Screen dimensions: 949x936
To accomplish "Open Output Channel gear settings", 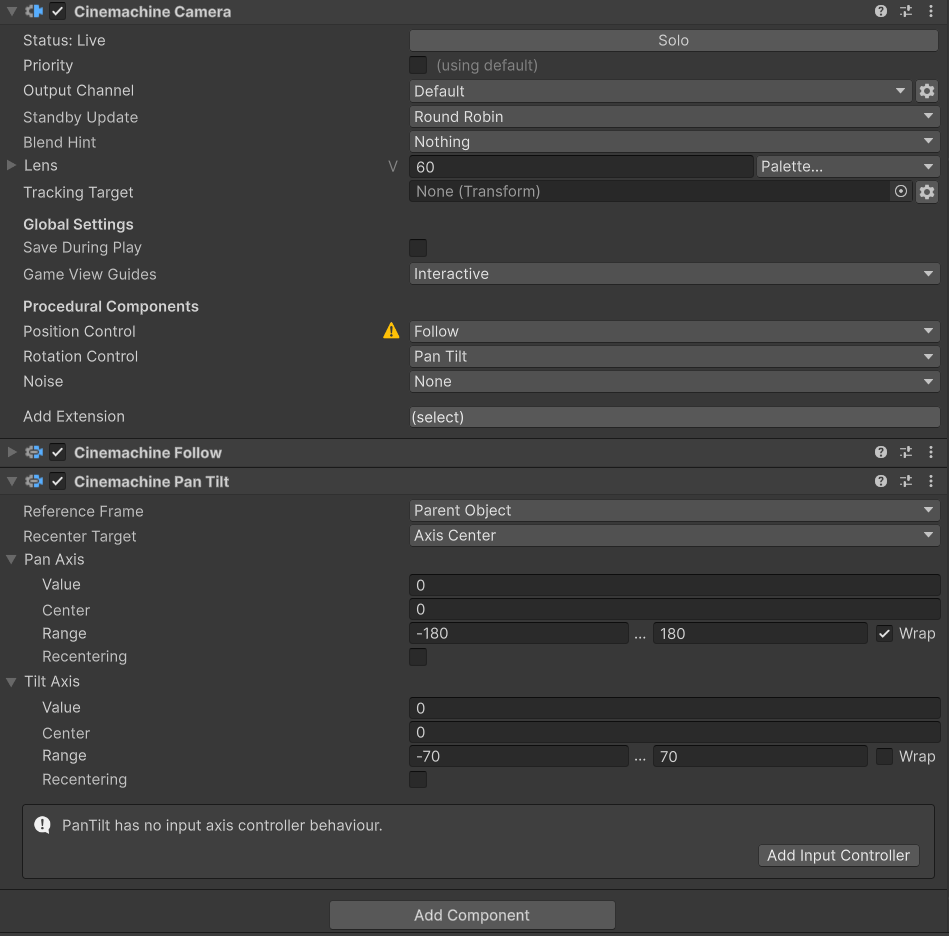I will coord(927,91).
